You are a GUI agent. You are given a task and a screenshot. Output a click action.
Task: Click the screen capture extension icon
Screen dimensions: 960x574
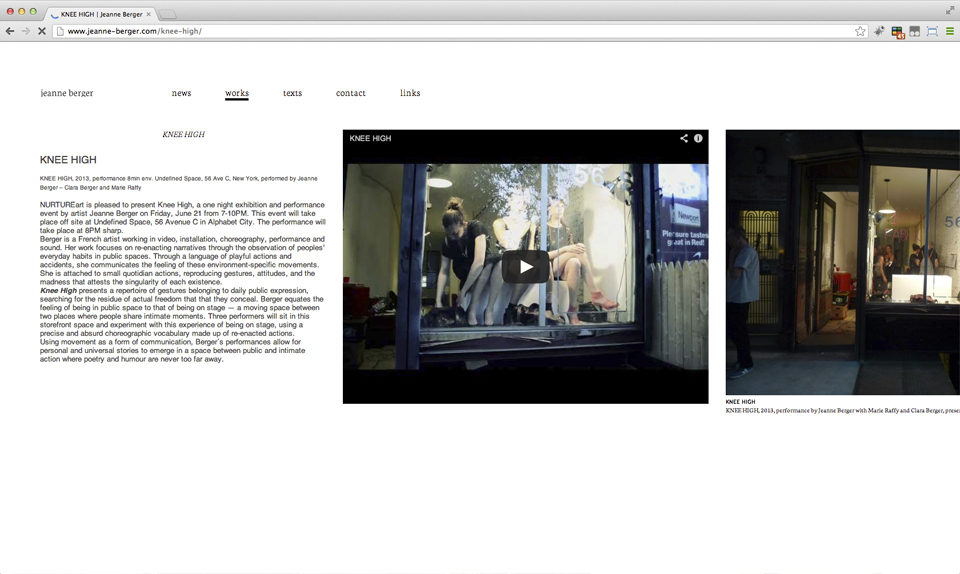coord(932,31)
